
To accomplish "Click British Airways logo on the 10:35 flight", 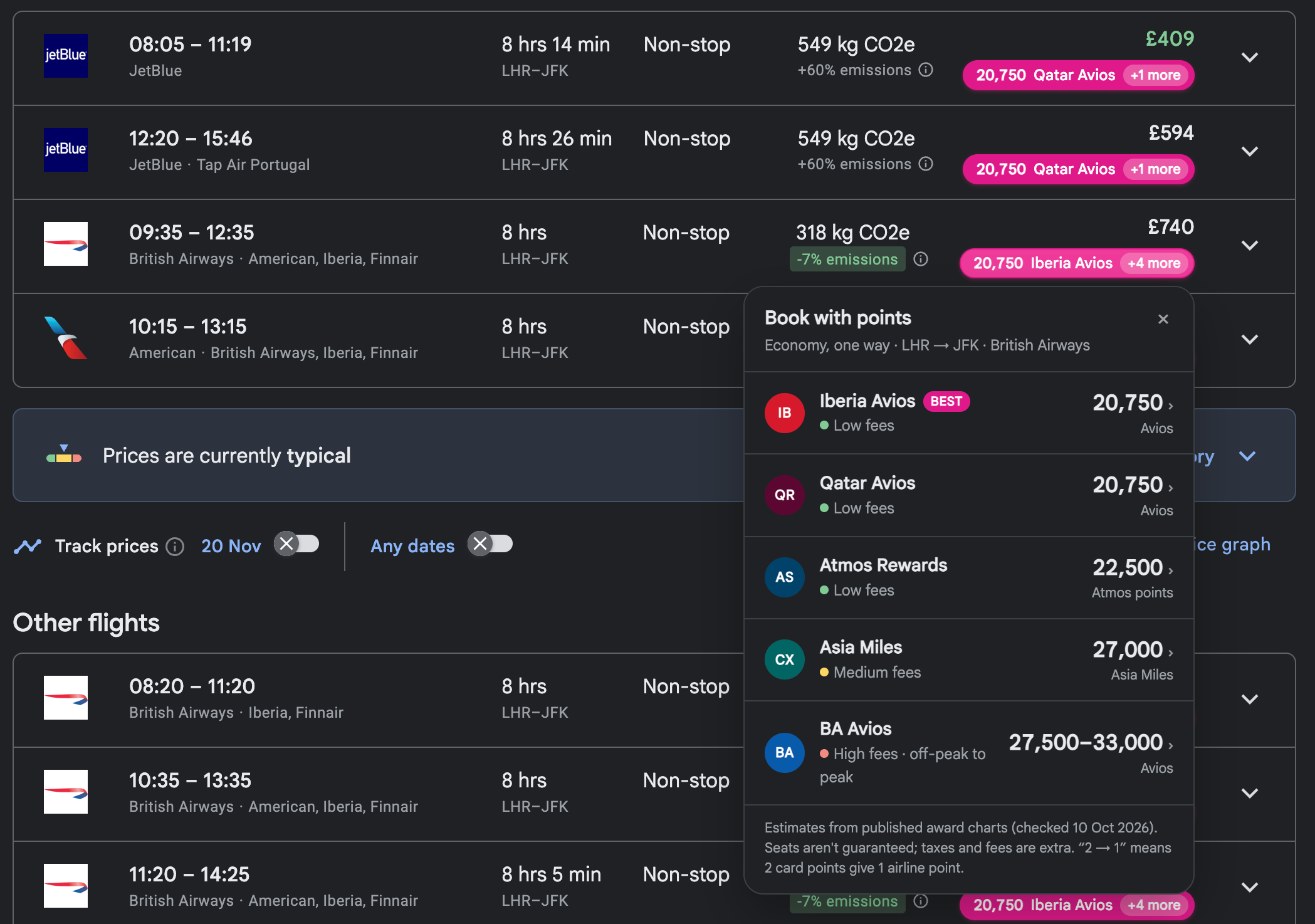I will [x=66, y=792].
